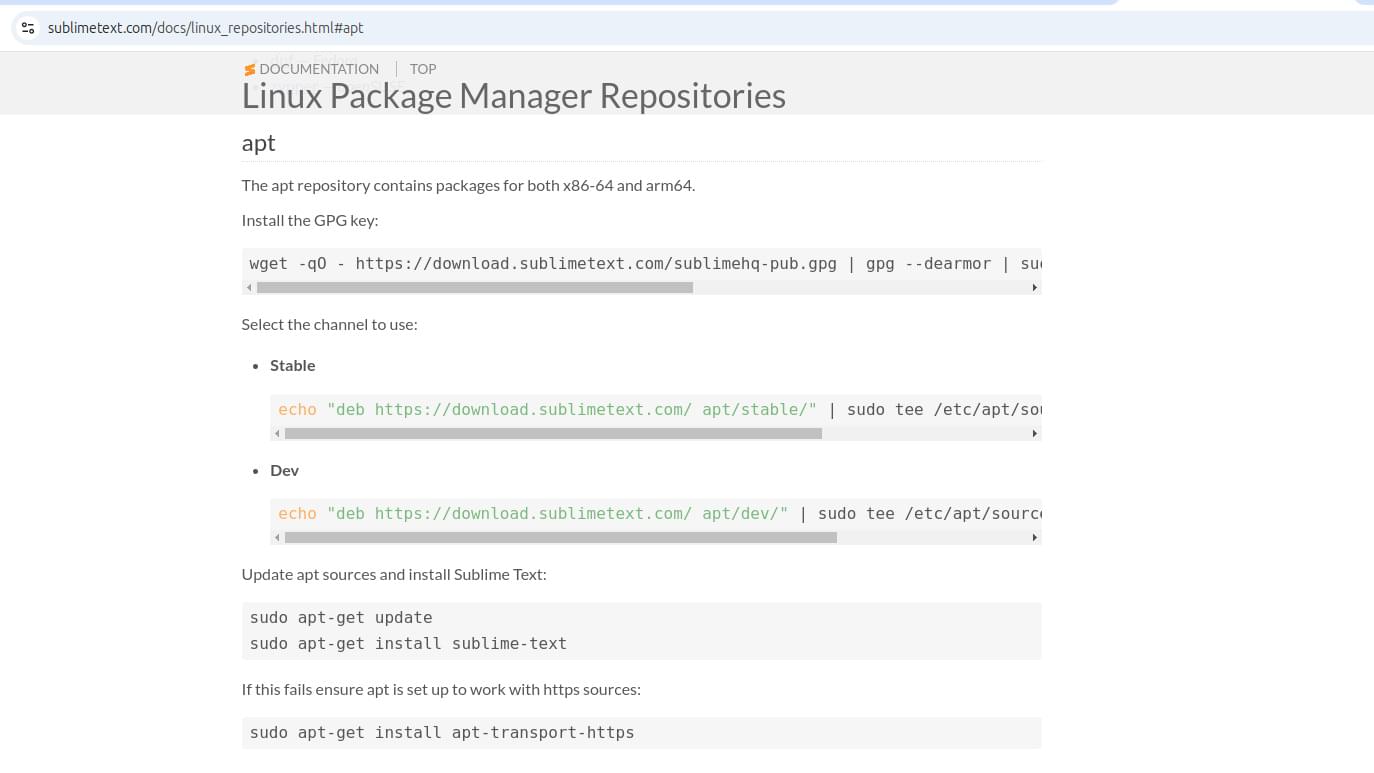The image size is (1374, 773).
Task: Click left scroll arrow of GPG key code block
Action: (x=248, y=288)
